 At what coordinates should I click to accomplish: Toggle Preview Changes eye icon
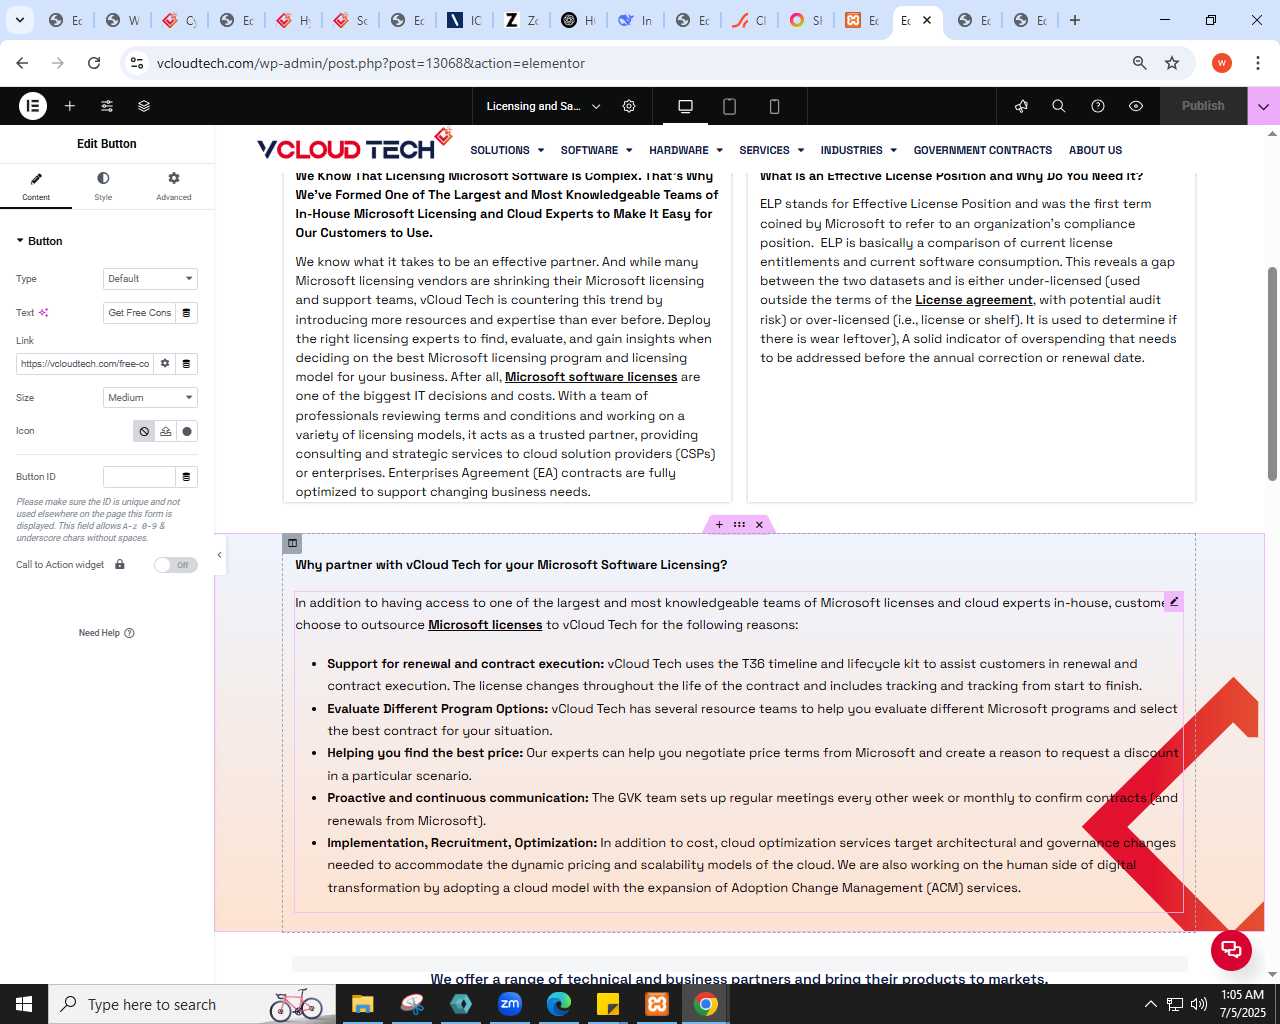(1136, 106)
